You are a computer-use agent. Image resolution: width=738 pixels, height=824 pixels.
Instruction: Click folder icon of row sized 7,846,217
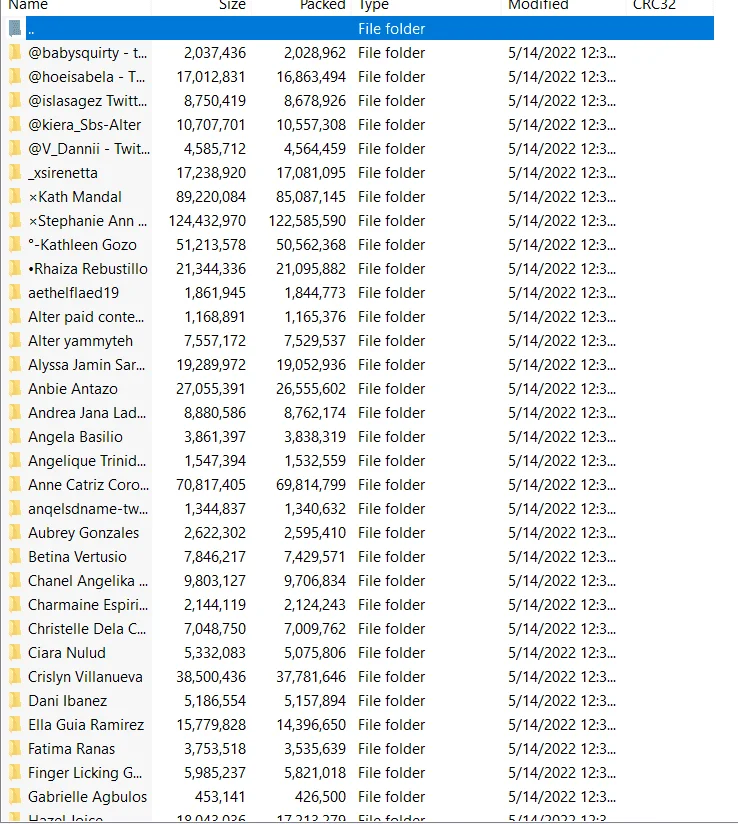pyautogui.click(x=15, y=557)
